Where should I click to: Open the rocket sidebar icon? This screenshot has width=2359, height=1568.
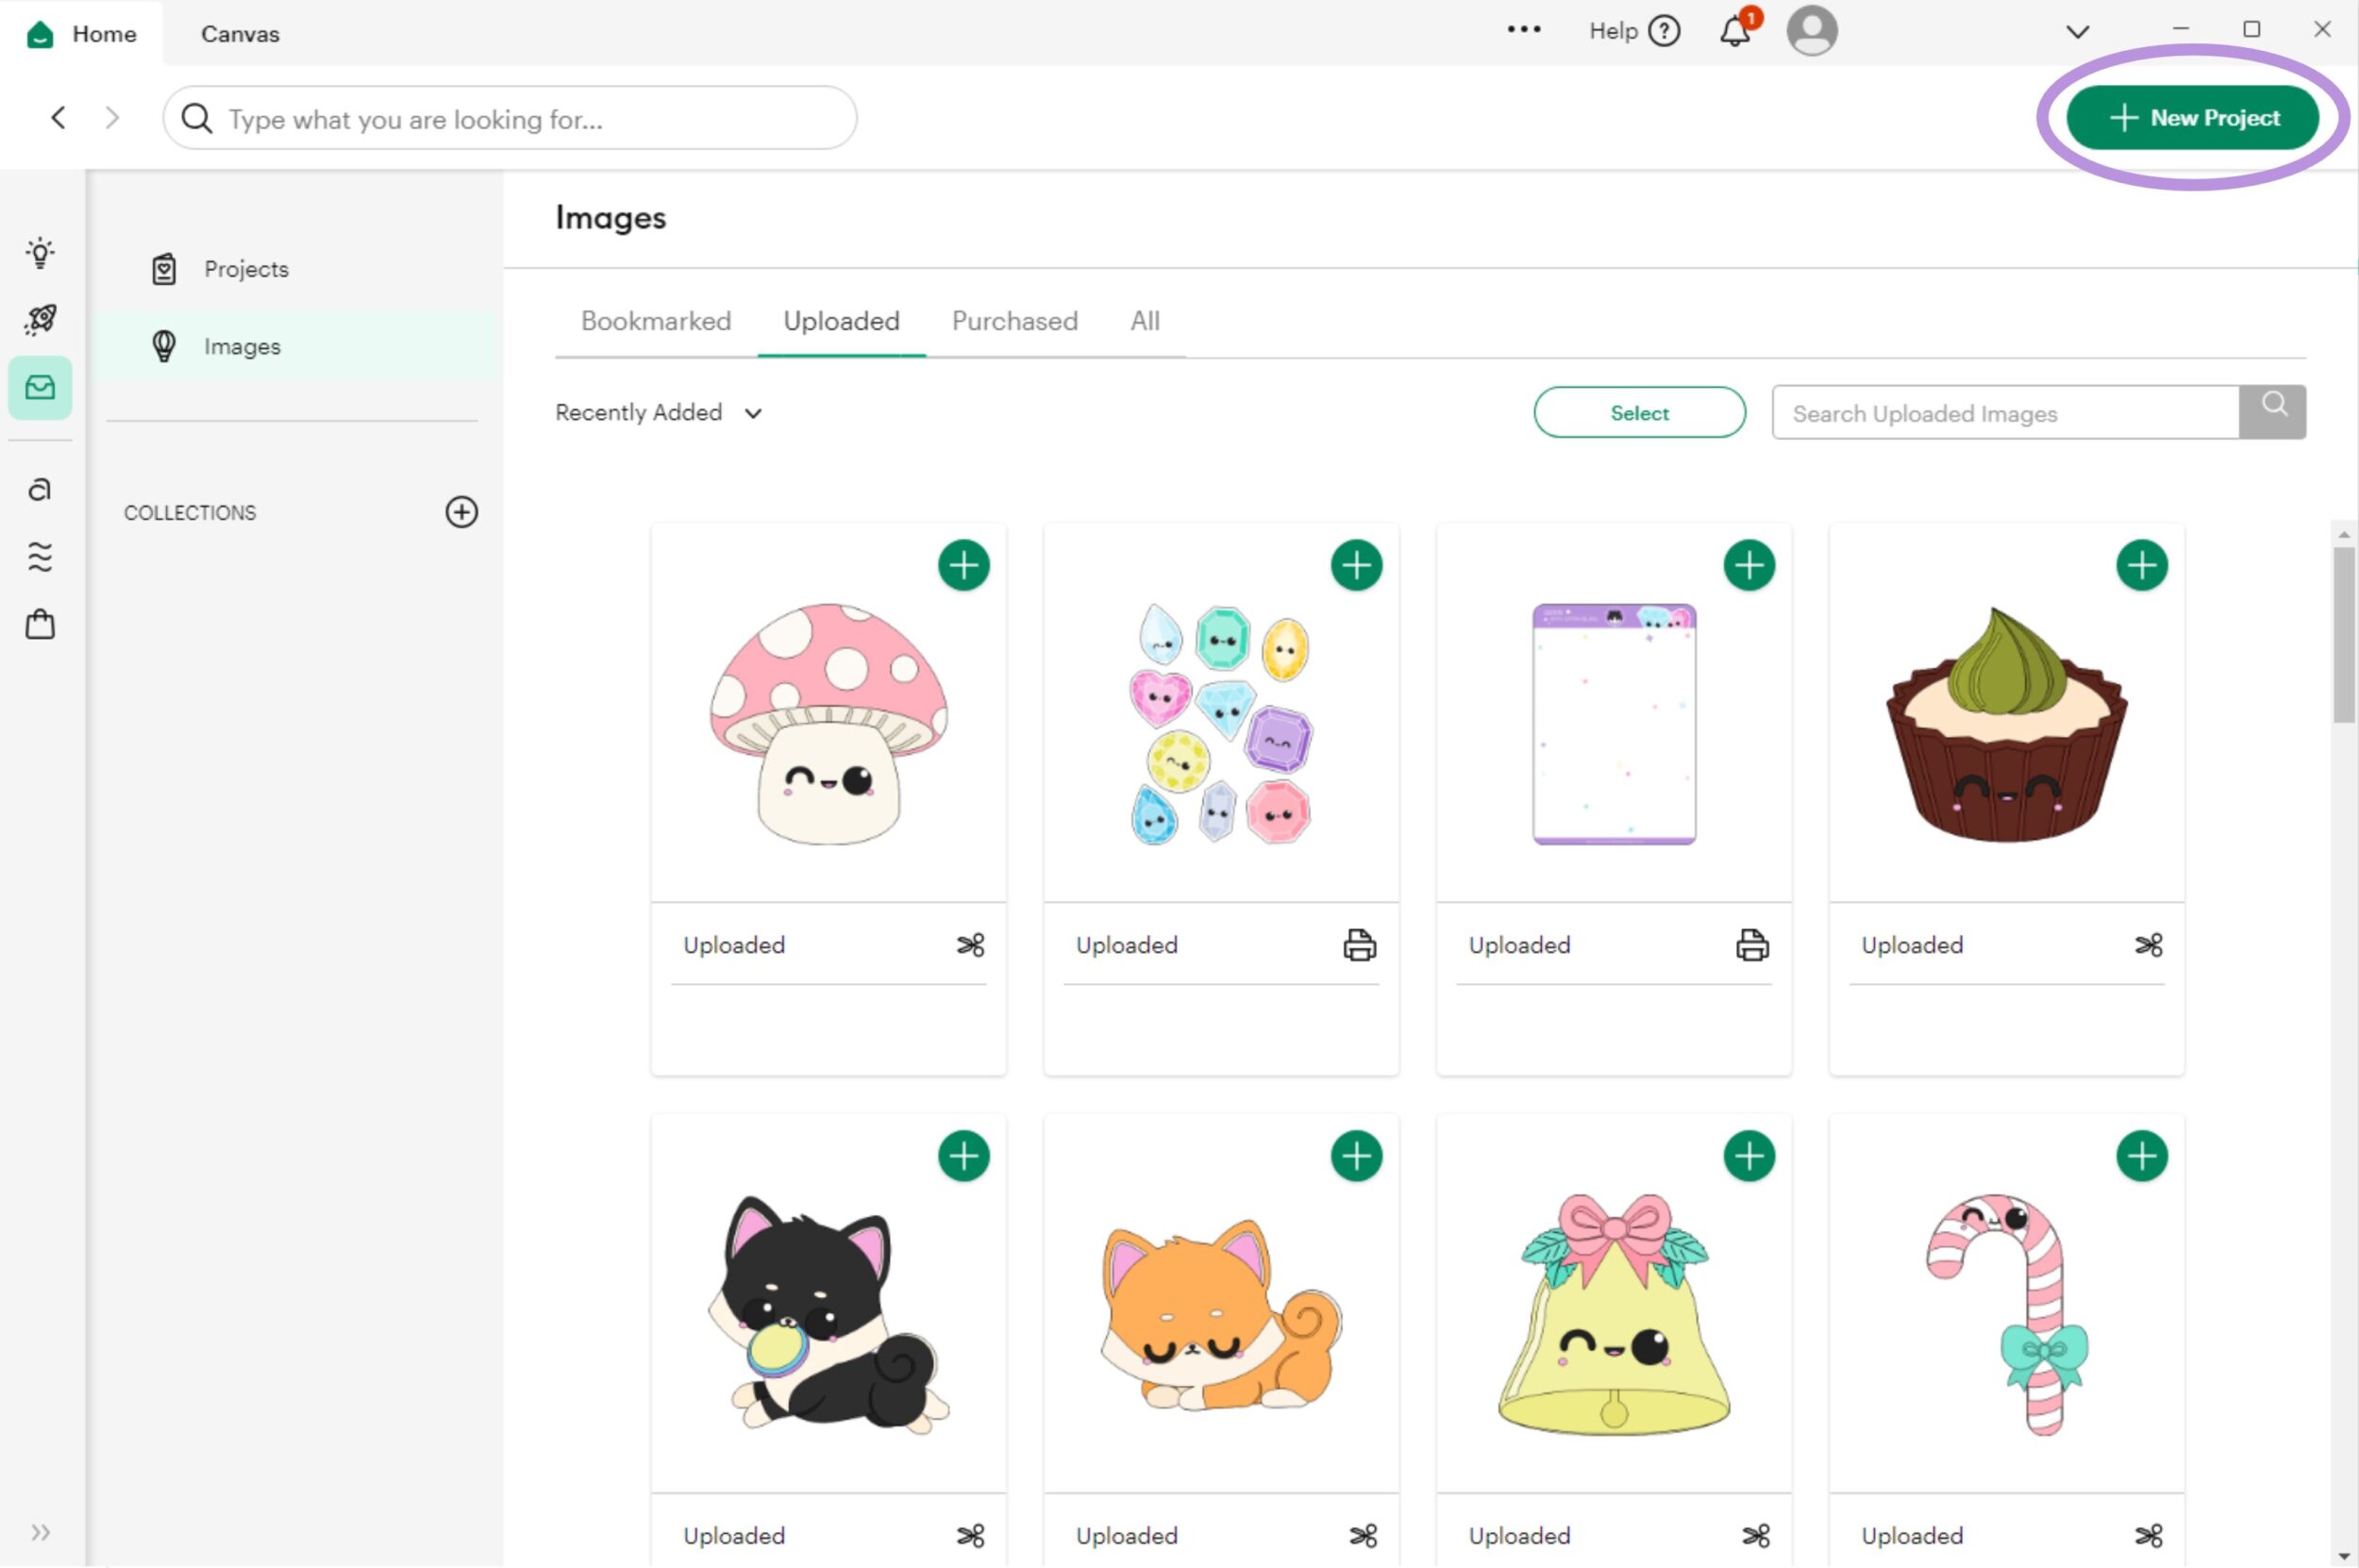tap(40, 320)
